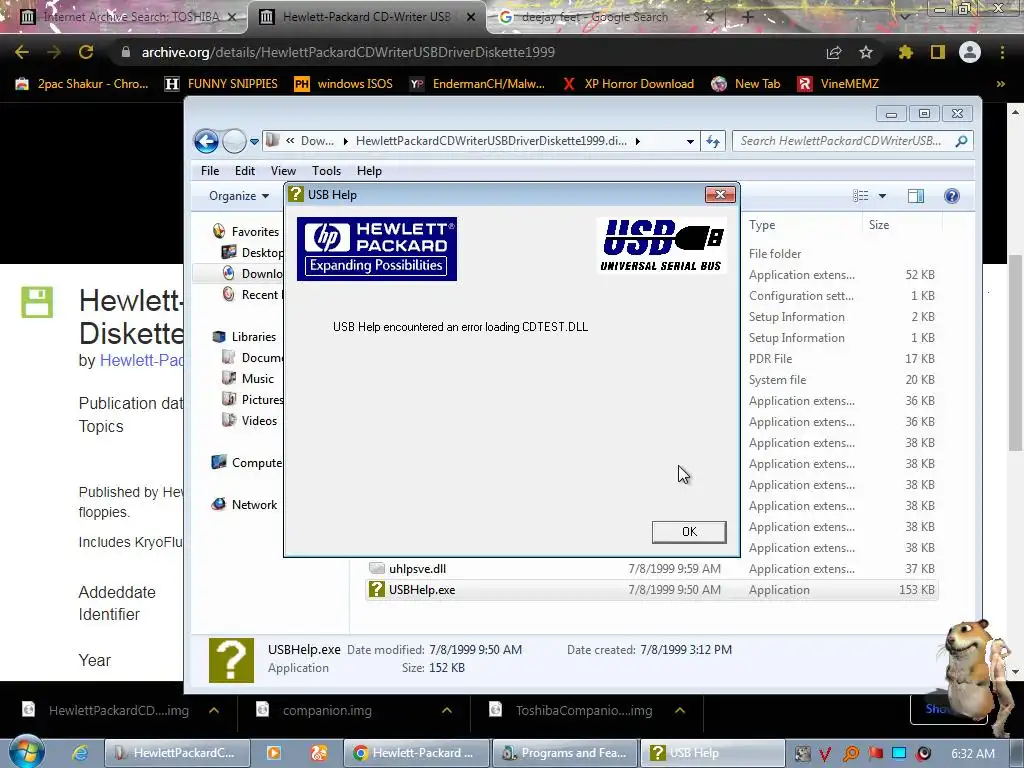
Task: Expand companion.img download options
Action: (447, 711)
